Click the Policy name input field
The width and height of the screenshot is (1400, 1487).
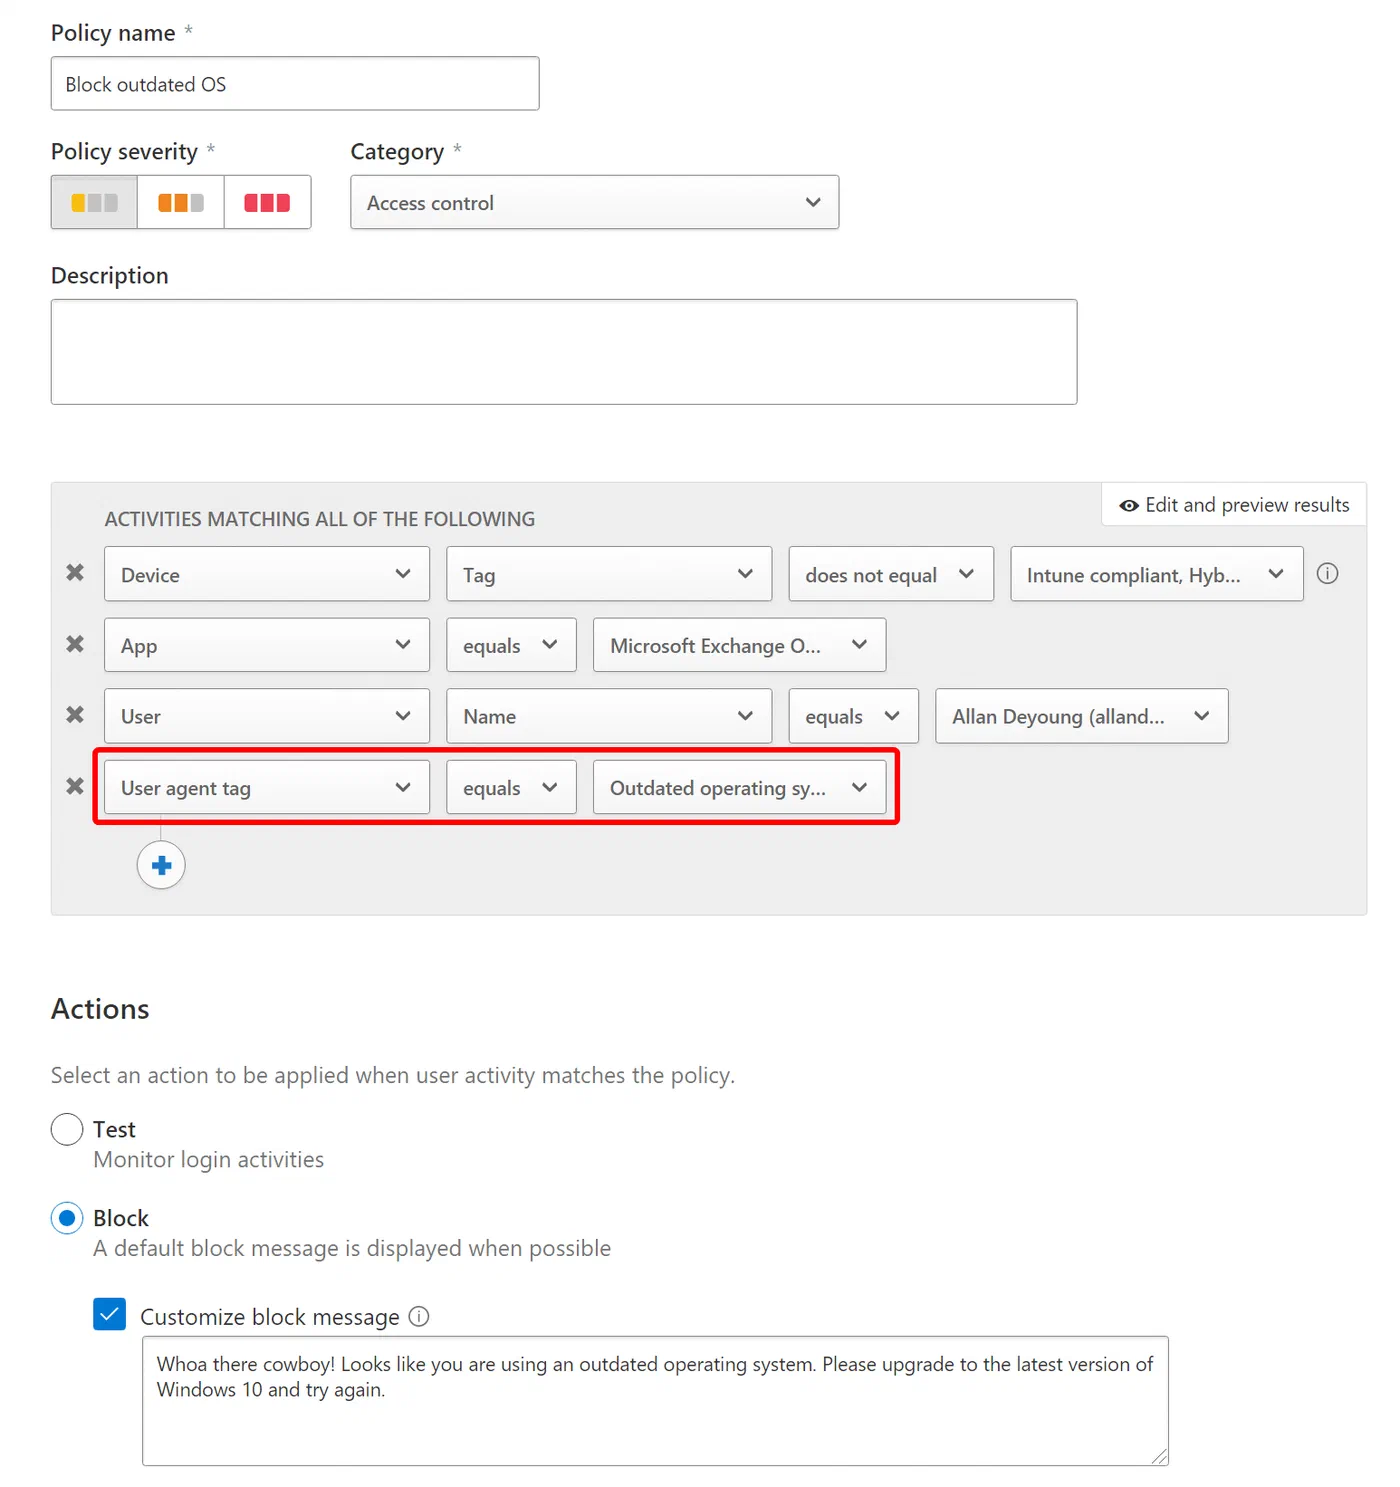click(x=295, y=84)
